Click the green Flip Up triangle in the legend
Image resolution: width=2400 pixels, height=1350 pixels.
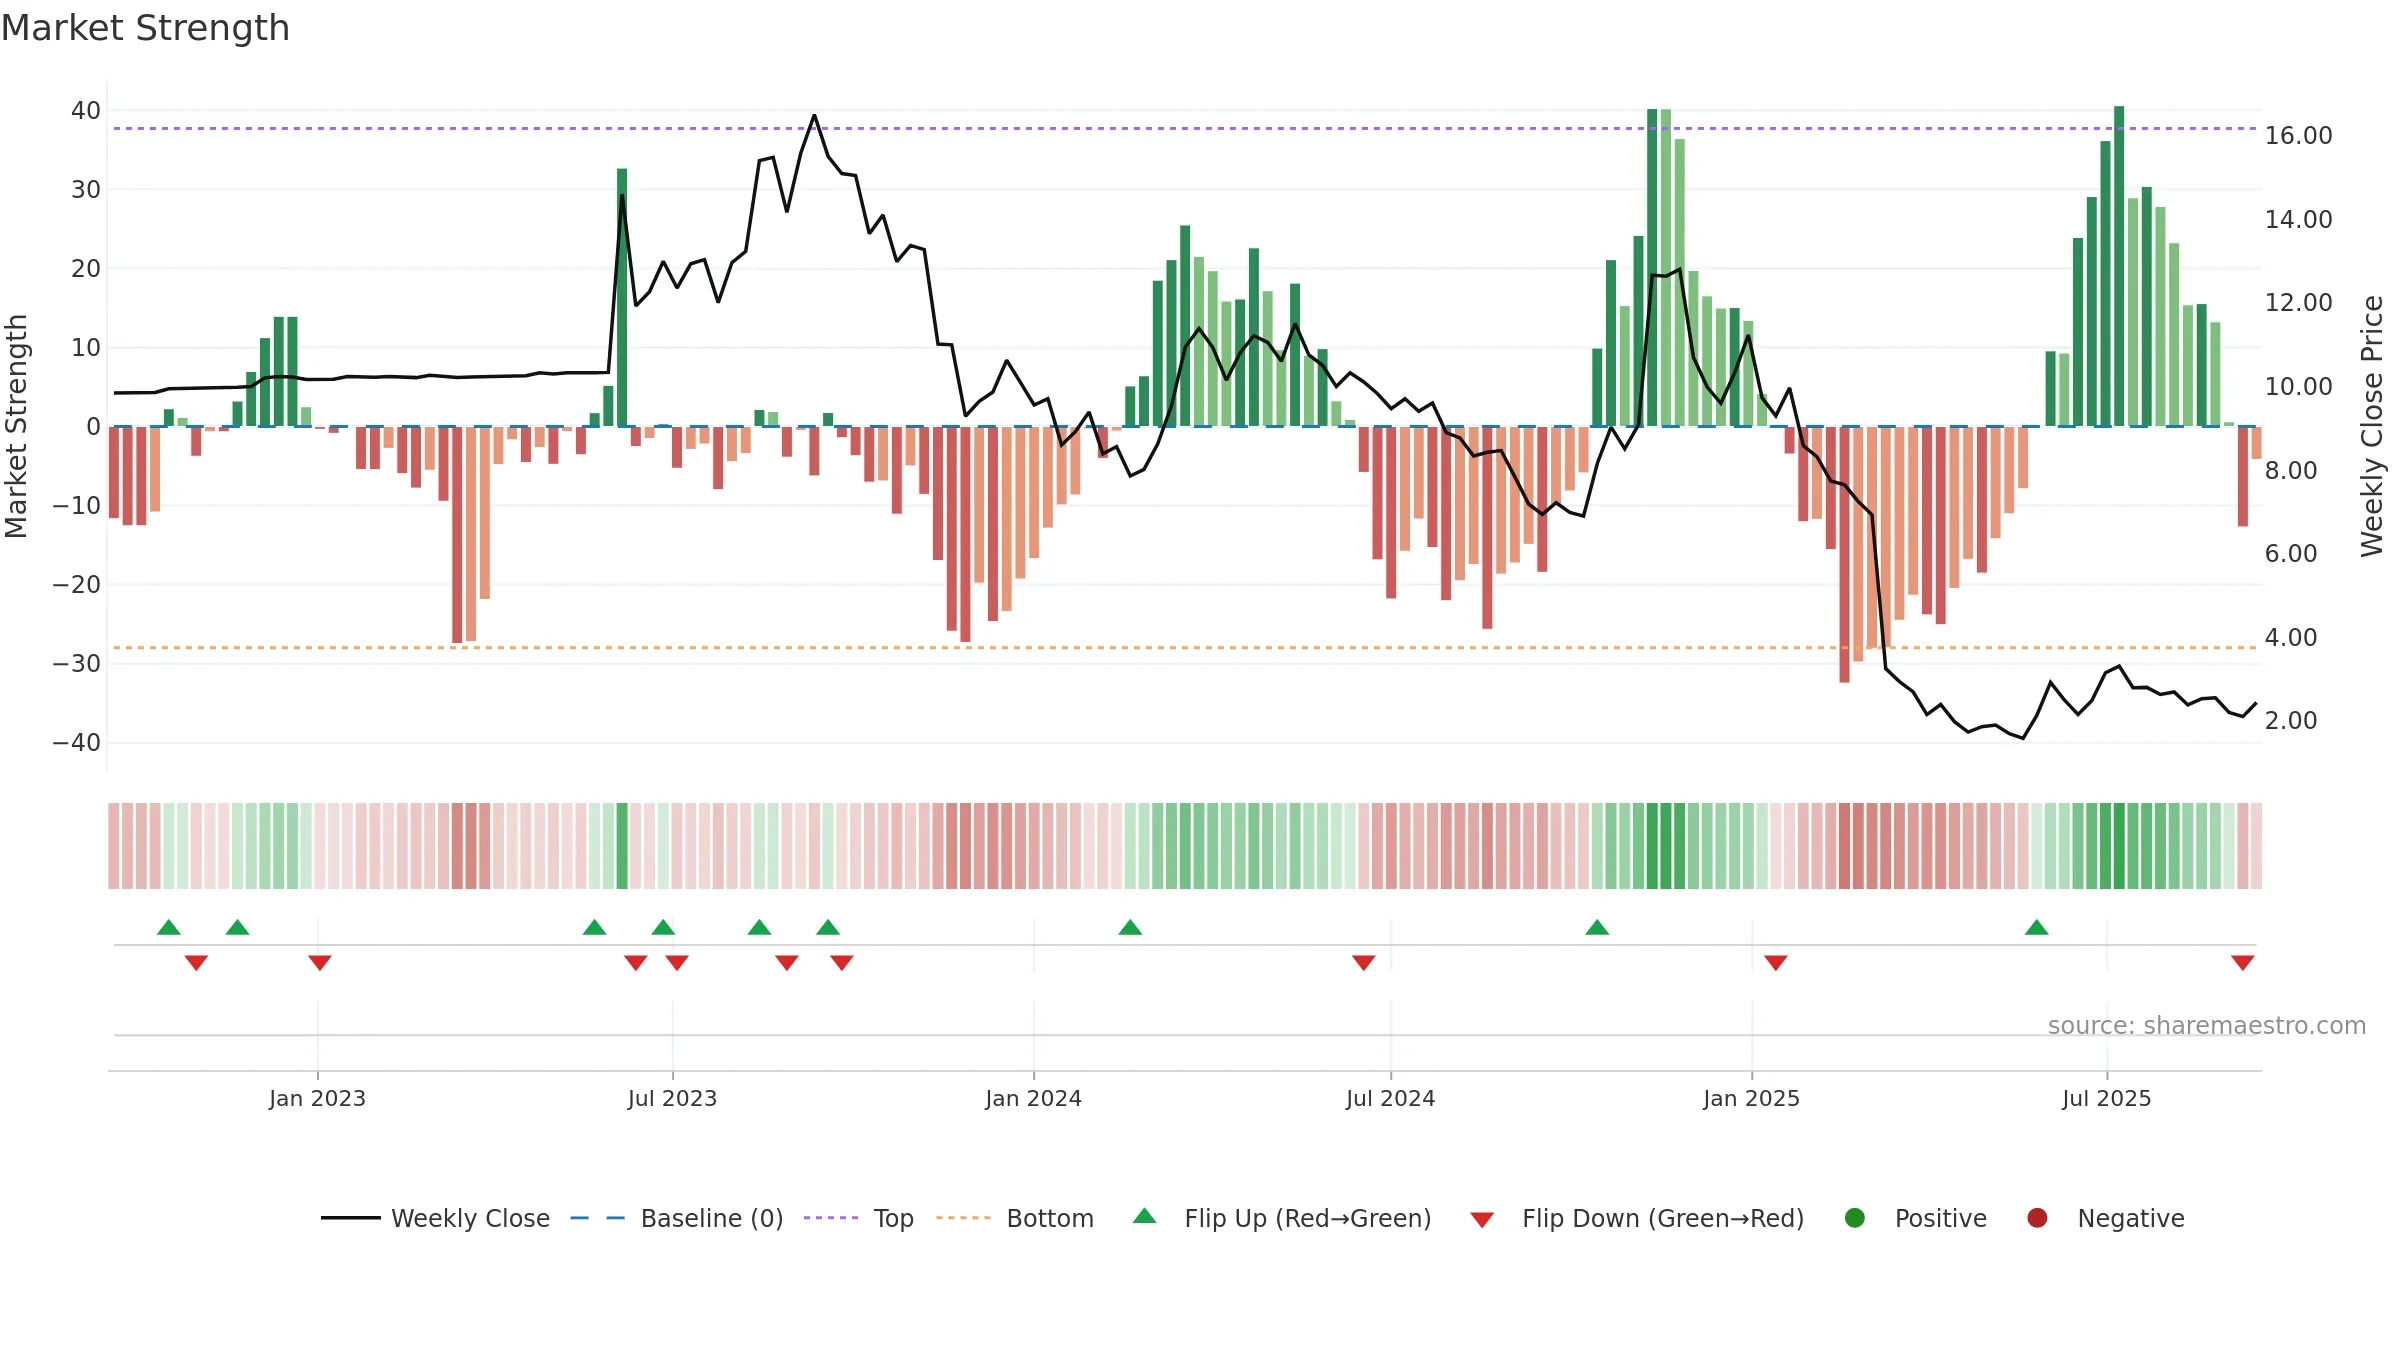pos(1145,1216)
